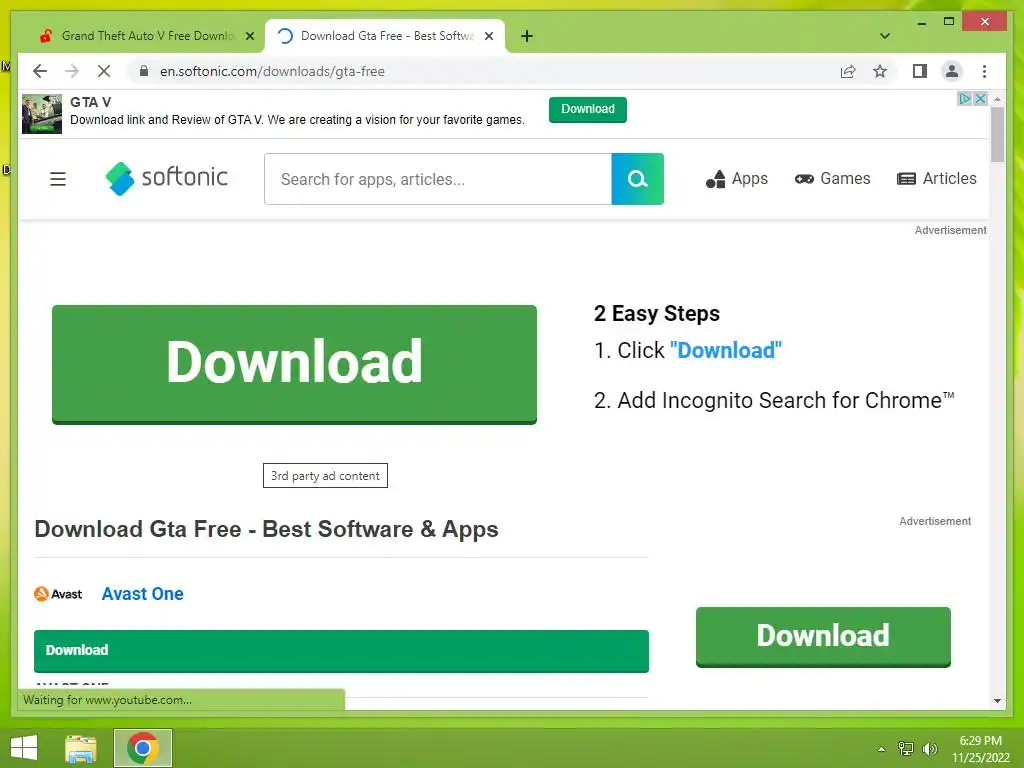1024x768 pixels.
Task: Focus the Search for apps, articles field
Action: (438, 179)
